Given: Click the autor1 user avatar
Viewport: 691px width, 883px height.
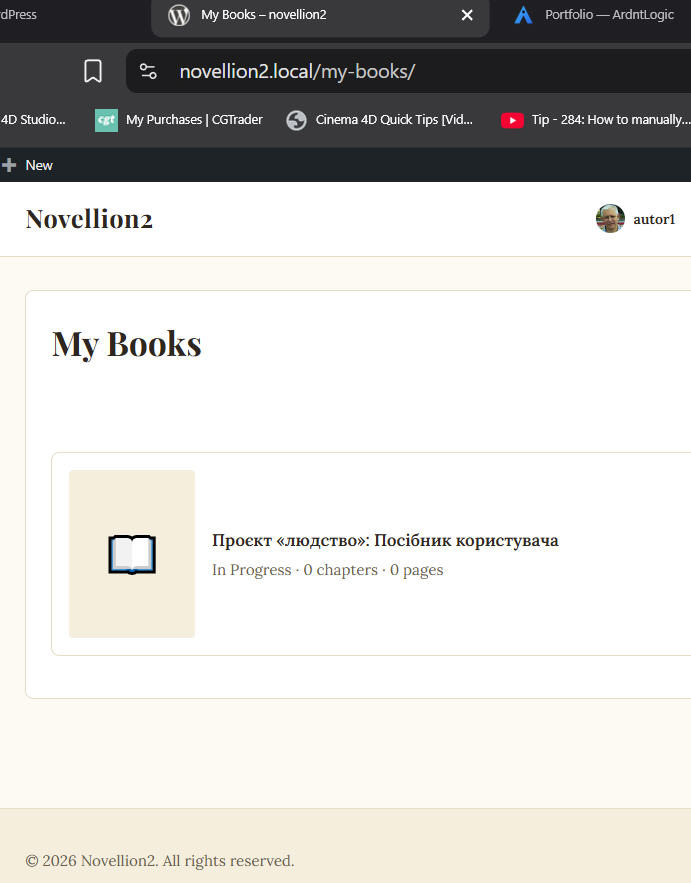Looking at the screenshot, I should [610, 218].
